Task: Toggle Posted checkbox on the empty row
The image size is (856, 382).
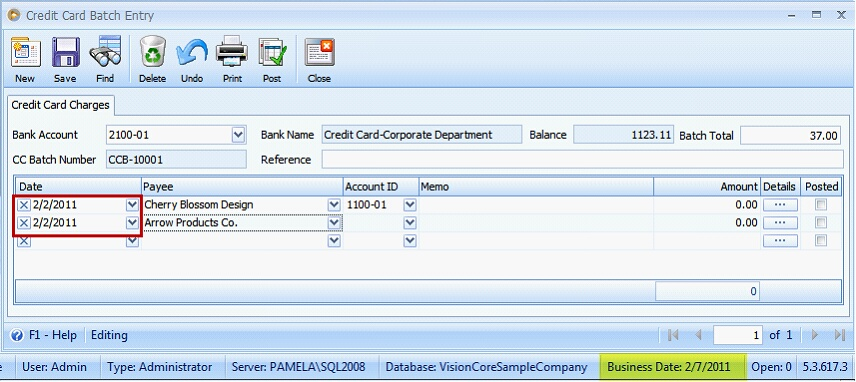Action: coord(821,240)
